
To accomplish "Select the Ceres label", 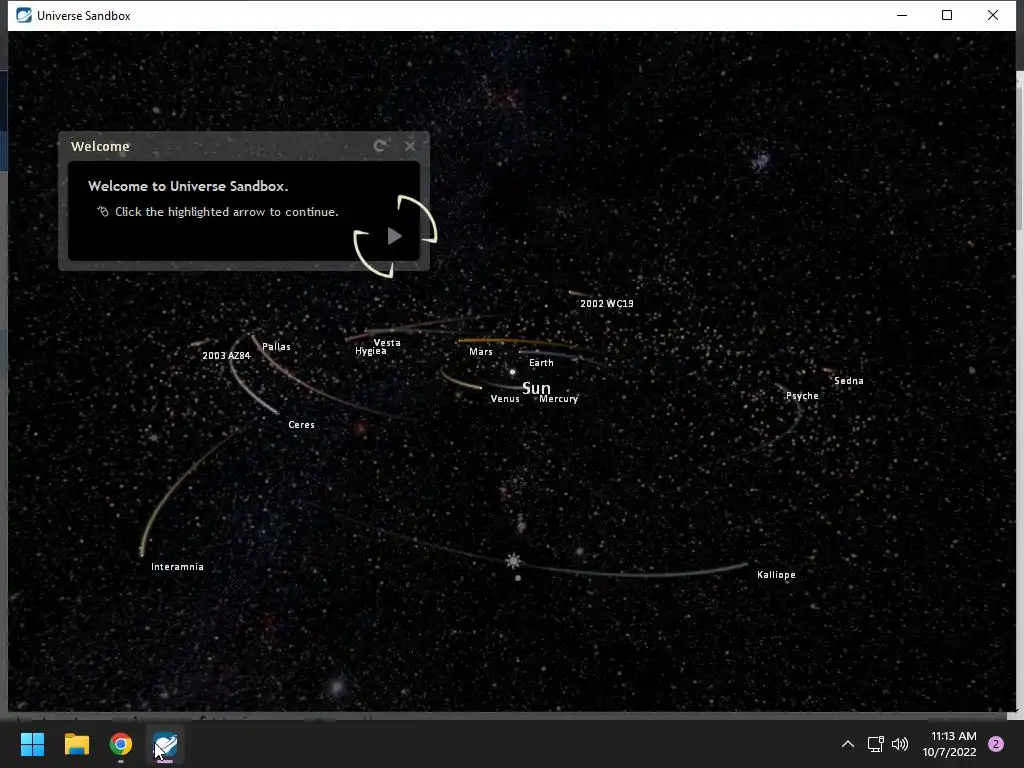I will pos(301,424).
